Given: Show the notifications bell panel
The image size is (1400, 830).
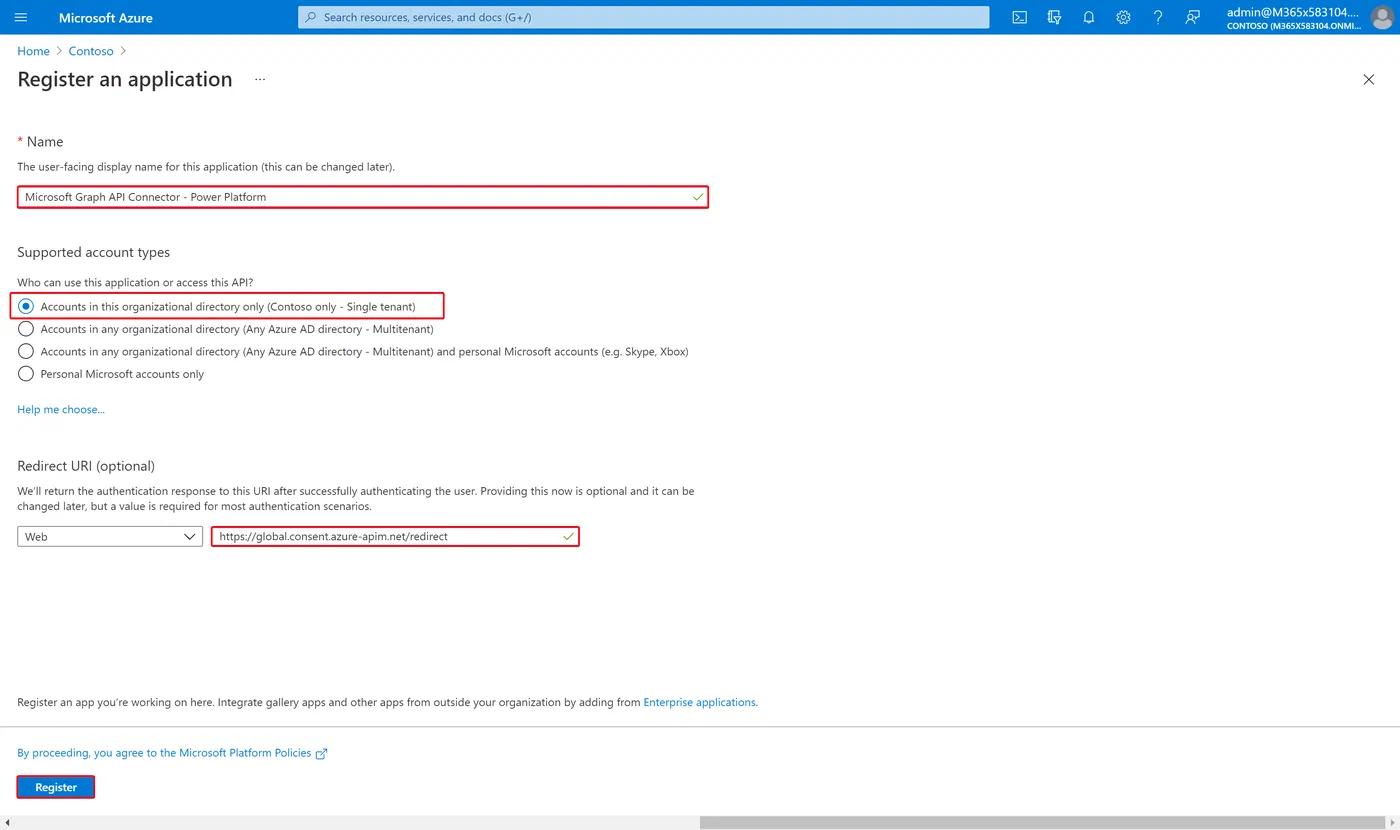Looking at the screenshot, I should [1089, 17].
